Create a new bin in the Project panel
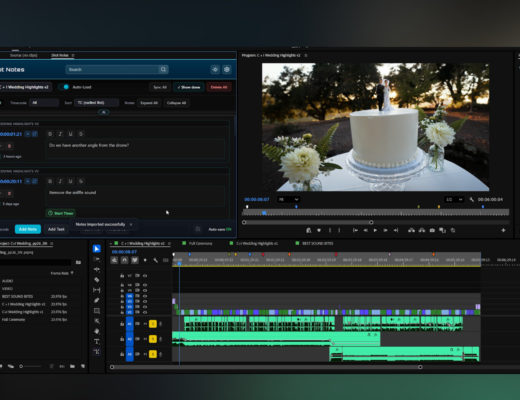The height and width of the screenshot is (400, 520). (72, 366)
